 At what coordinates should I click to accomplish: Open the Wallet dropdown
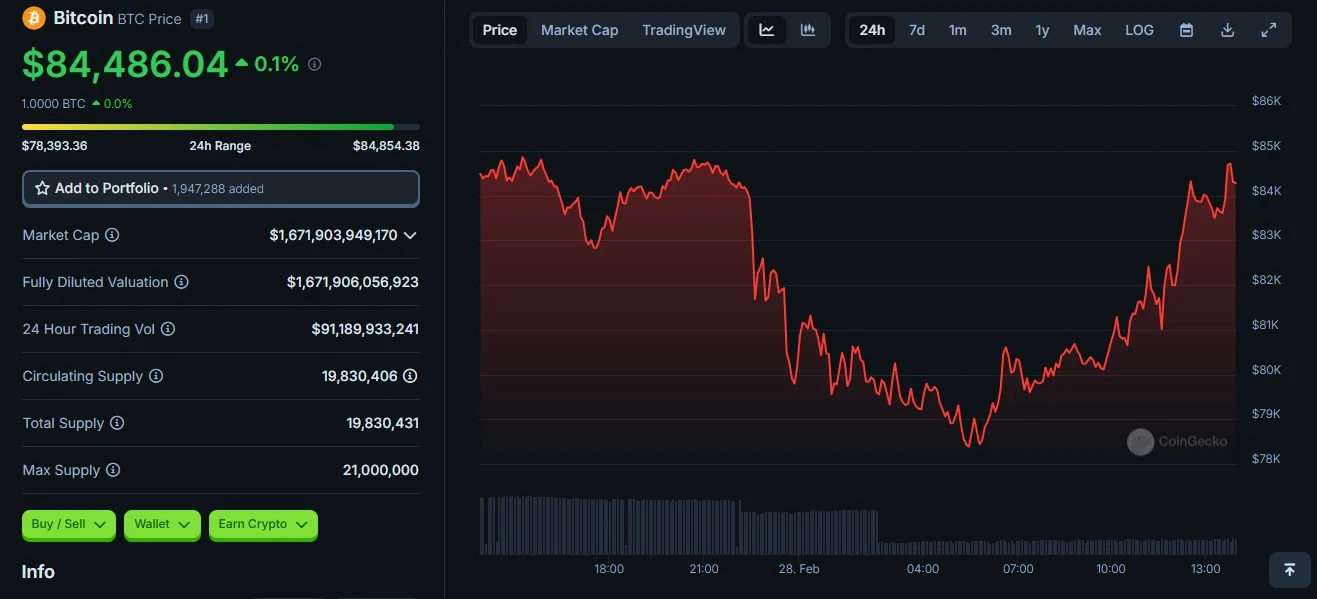(x=161, y=524)
